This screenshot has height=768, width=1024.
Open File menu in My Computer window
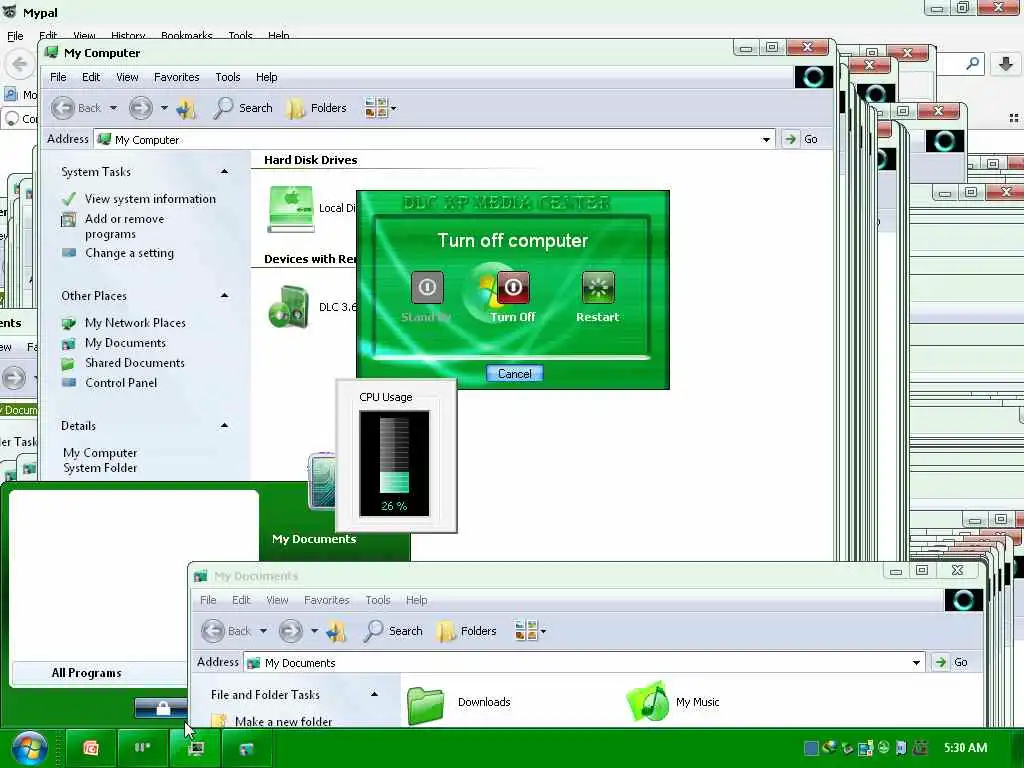(x=58, y=77)
